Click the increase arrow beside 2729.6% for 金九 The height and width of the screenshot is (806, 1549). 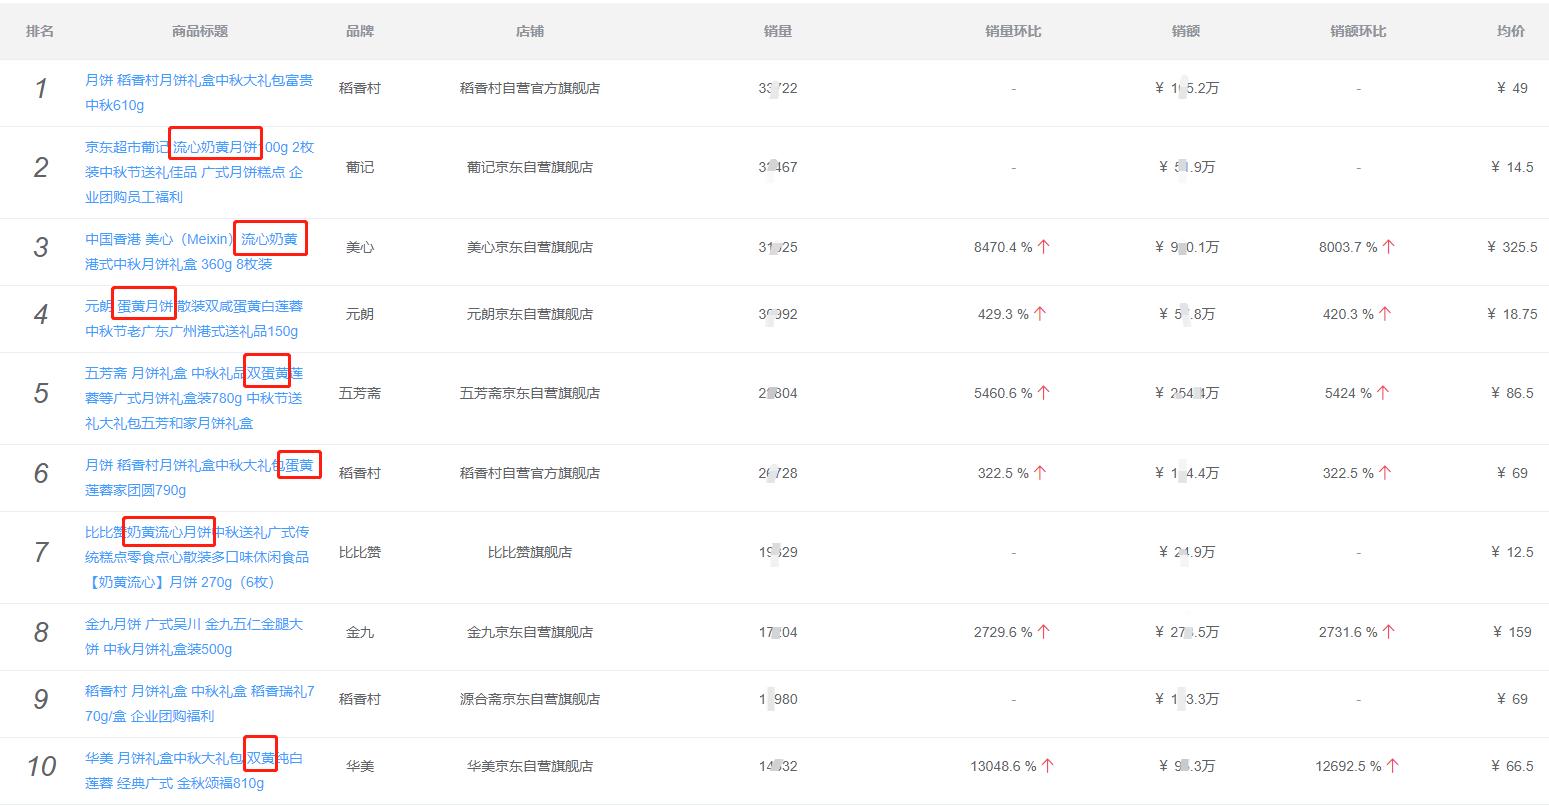pyautogui.click(x=1041, y=632)
